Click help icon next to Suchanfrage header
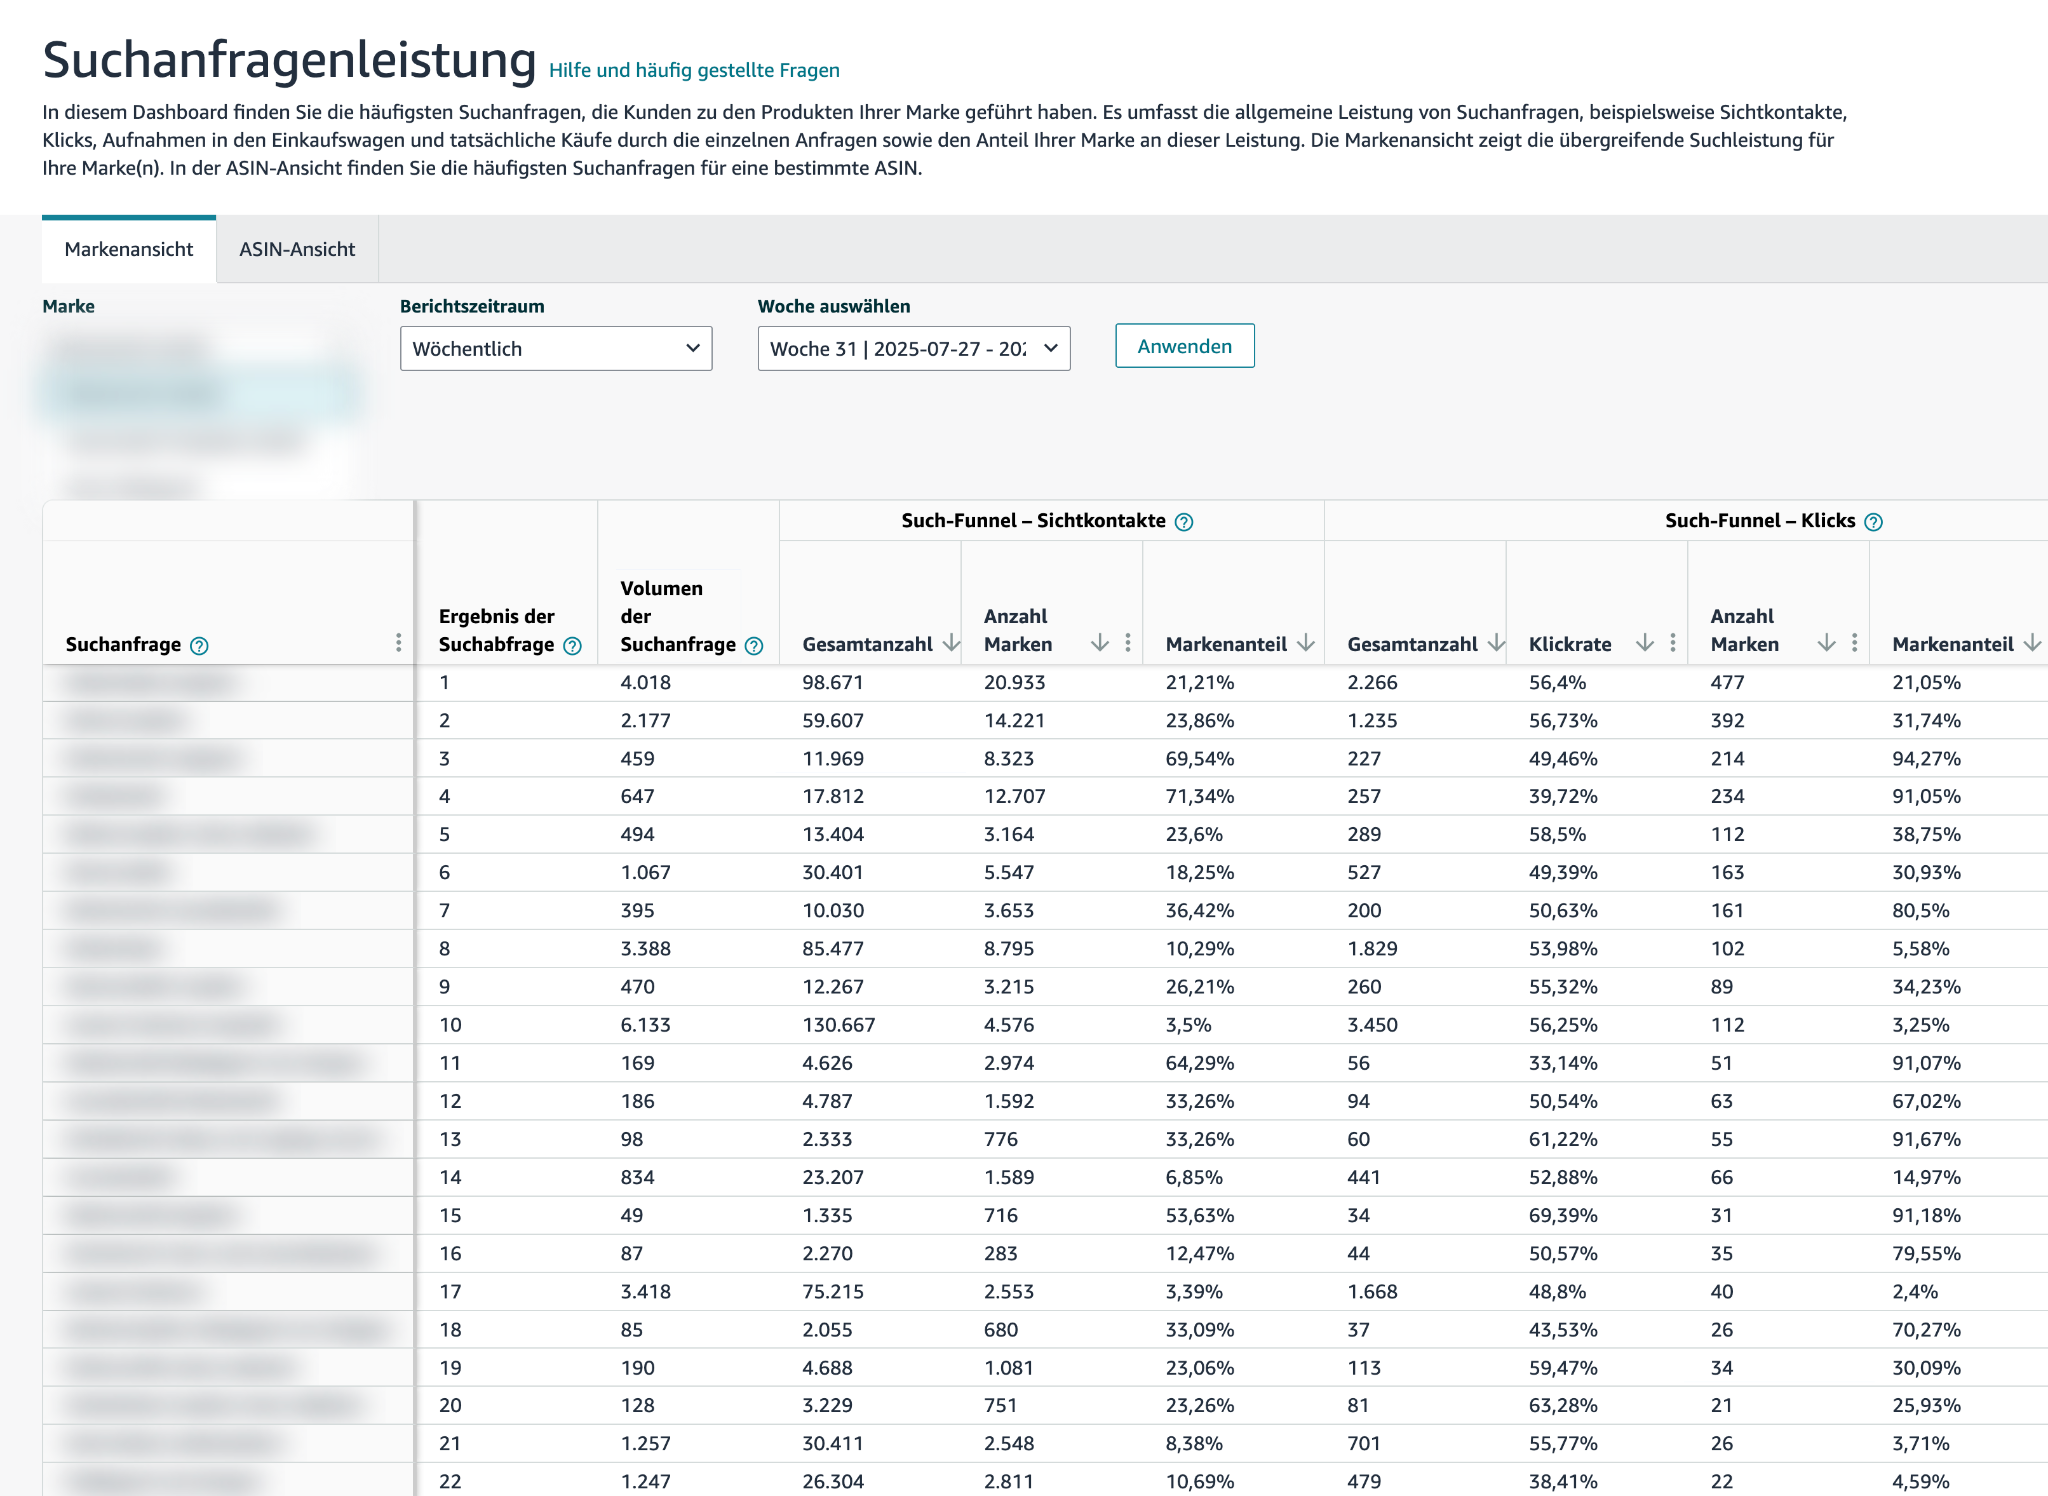2048x1496 pixels. 199,646
